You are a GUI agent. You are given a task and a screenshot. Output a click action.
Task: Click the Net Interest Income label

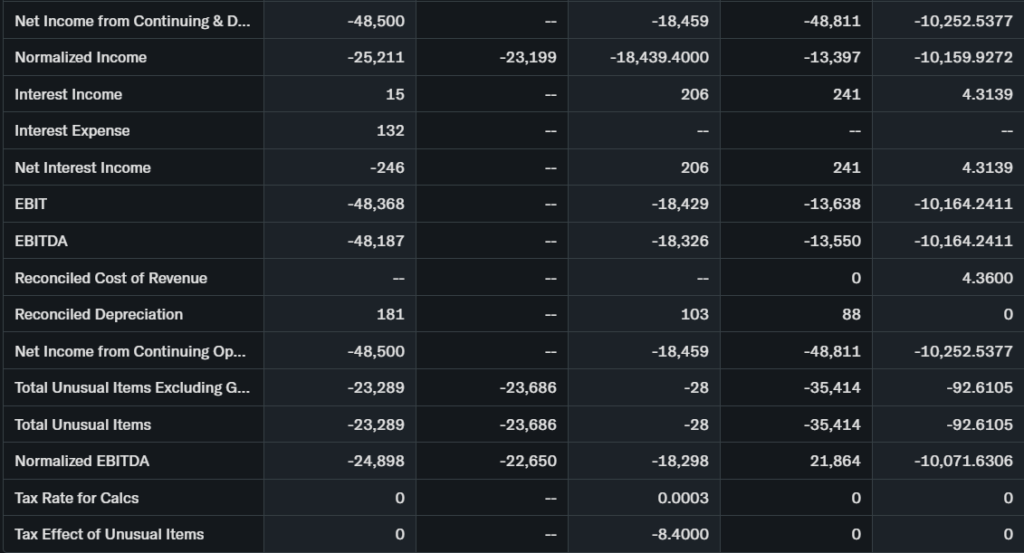click(x=82, y=168)
